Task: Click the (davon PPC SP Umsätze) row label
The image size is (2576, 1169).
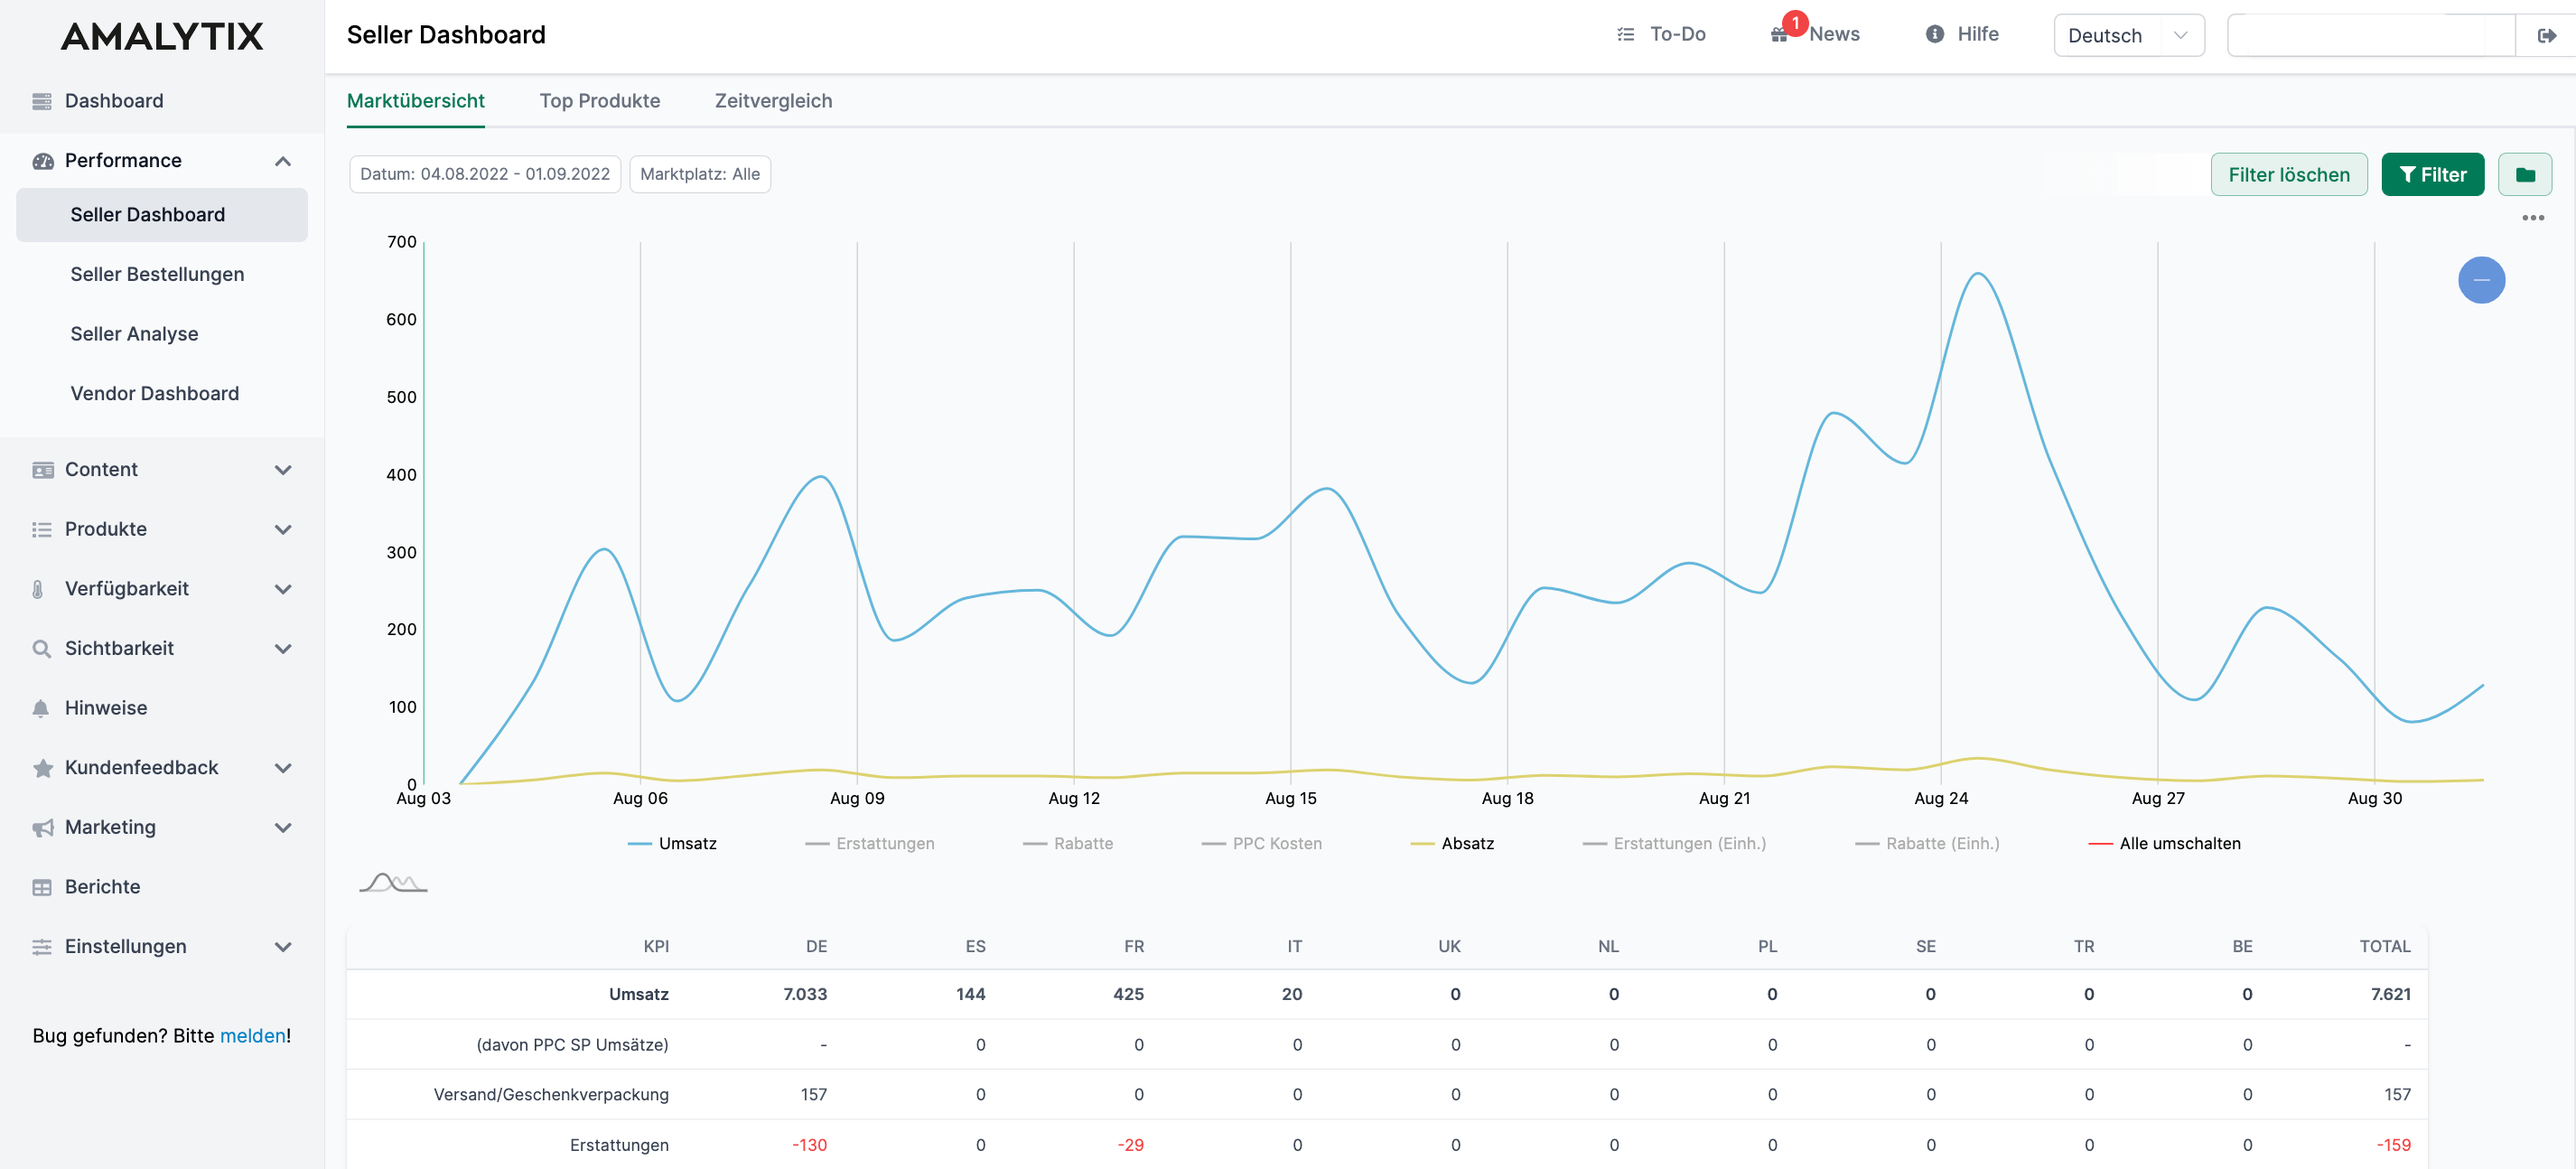Action: pos(572,1045)
